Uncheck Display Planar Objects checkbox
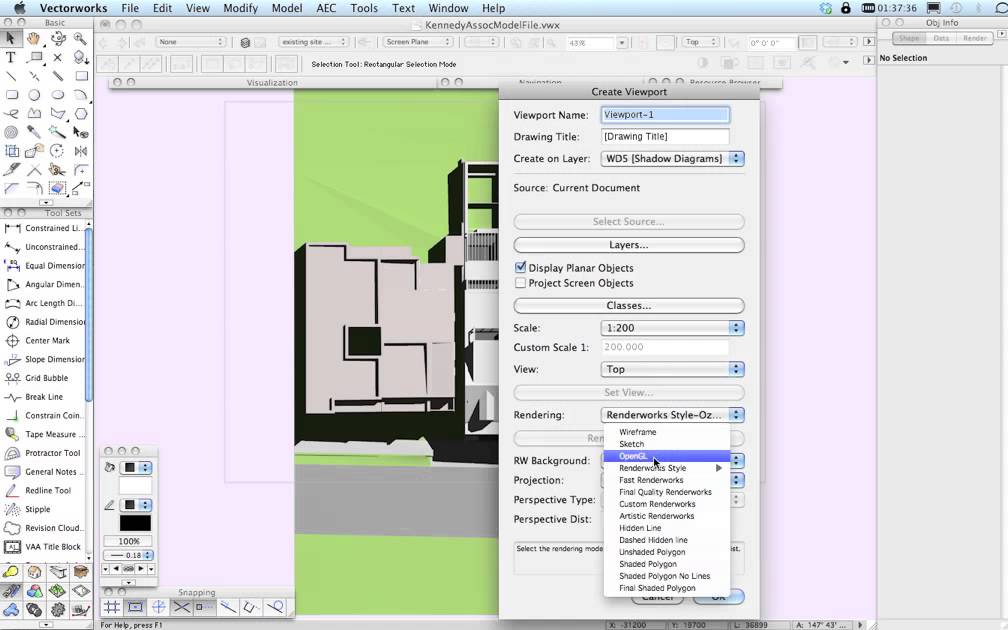The height and width of the screenshot is (630, 1008). click(521, 267)
